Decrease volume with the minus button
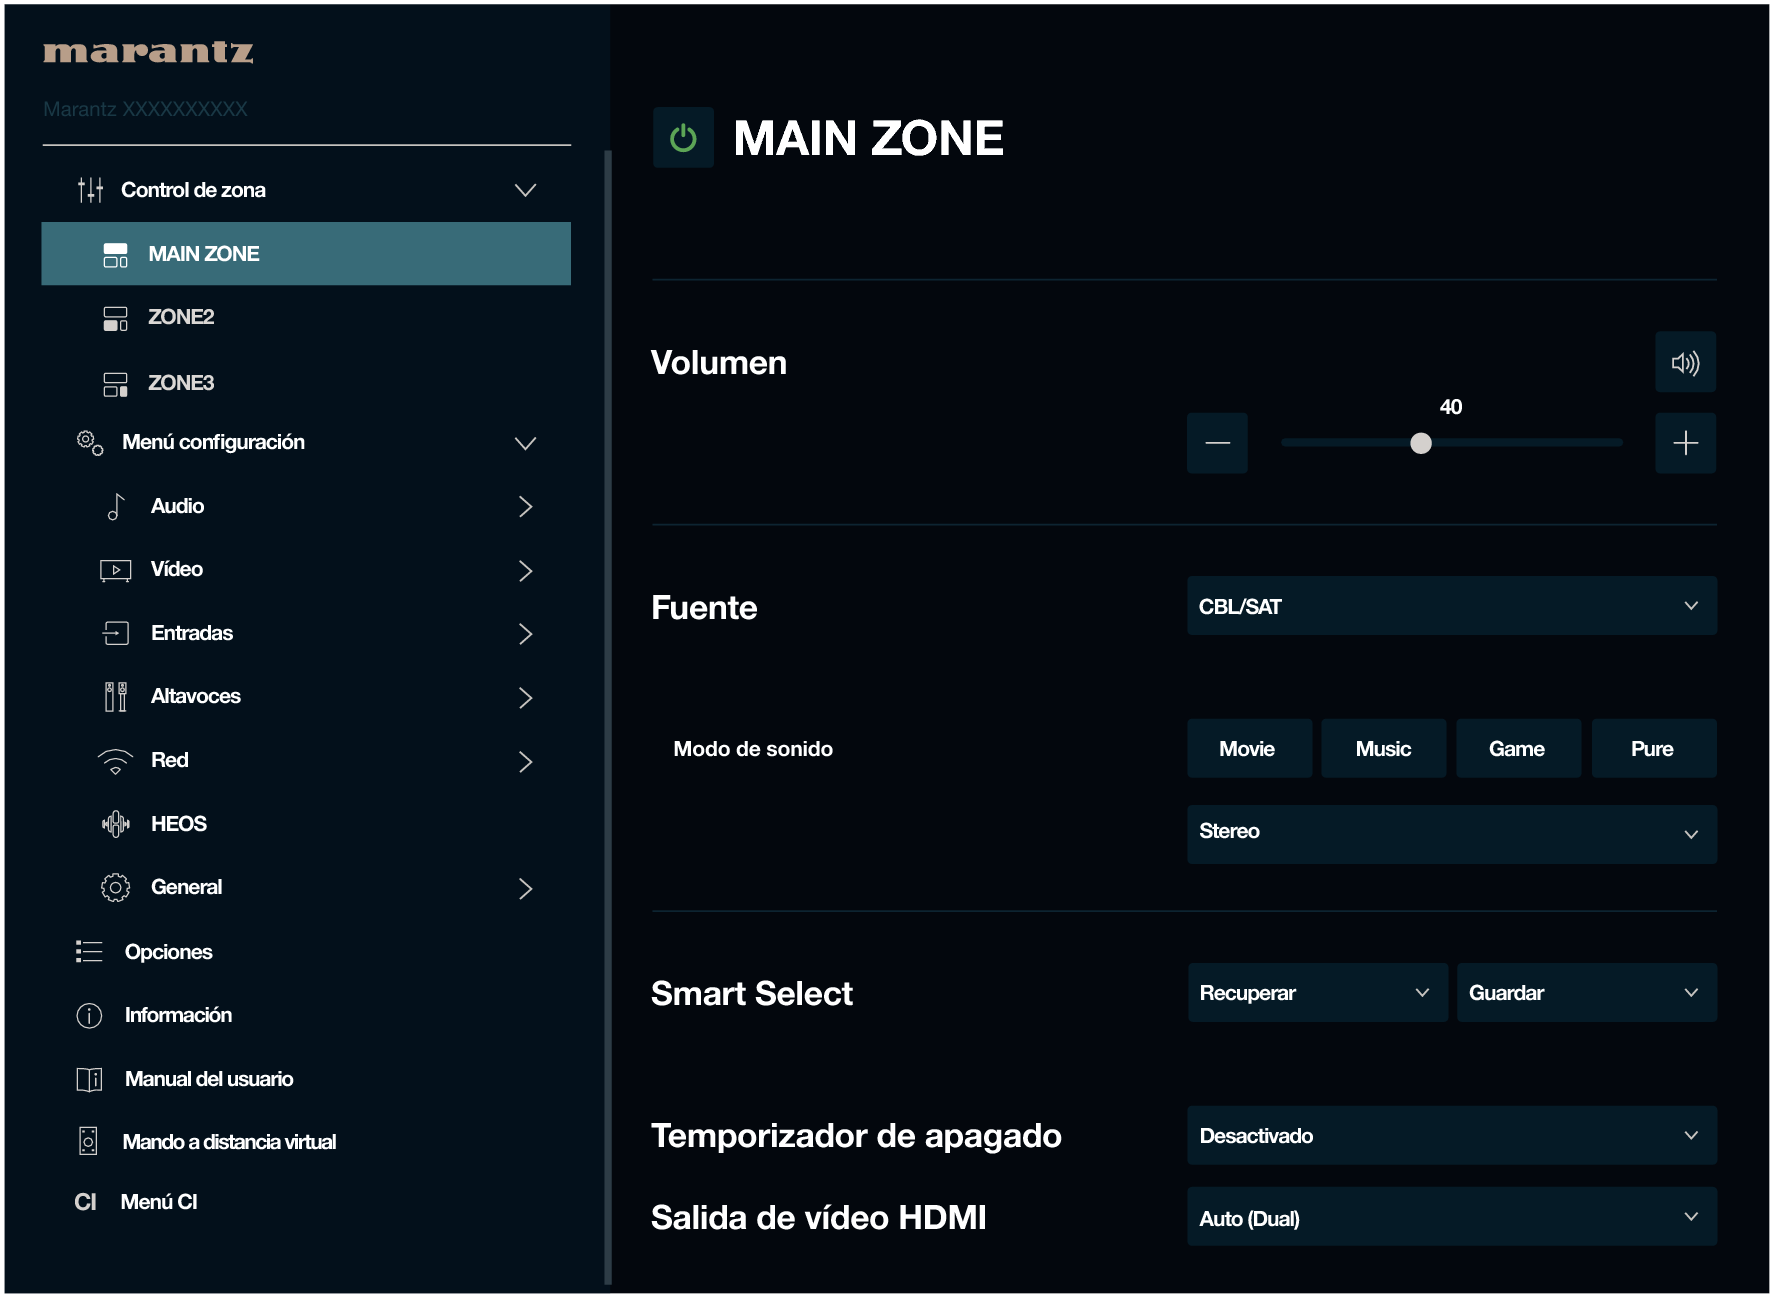Screen dimensions: 1774x1298 pyautogui.click(x=1217, y=443)
